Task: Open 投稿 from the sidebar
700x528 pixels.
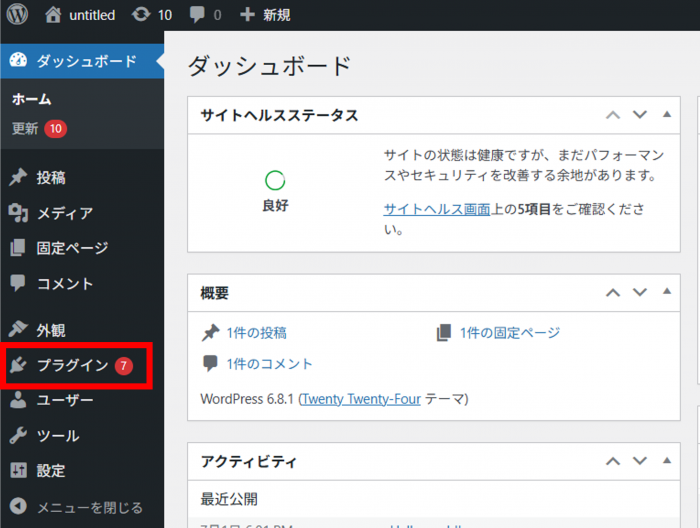Action: click(x=51, y=178)
